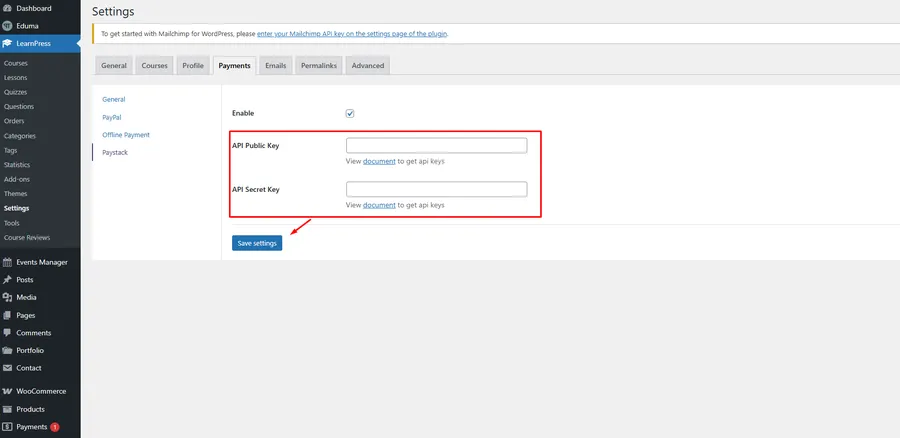Open Themes in LearnPress submenu

click(15, 194)
